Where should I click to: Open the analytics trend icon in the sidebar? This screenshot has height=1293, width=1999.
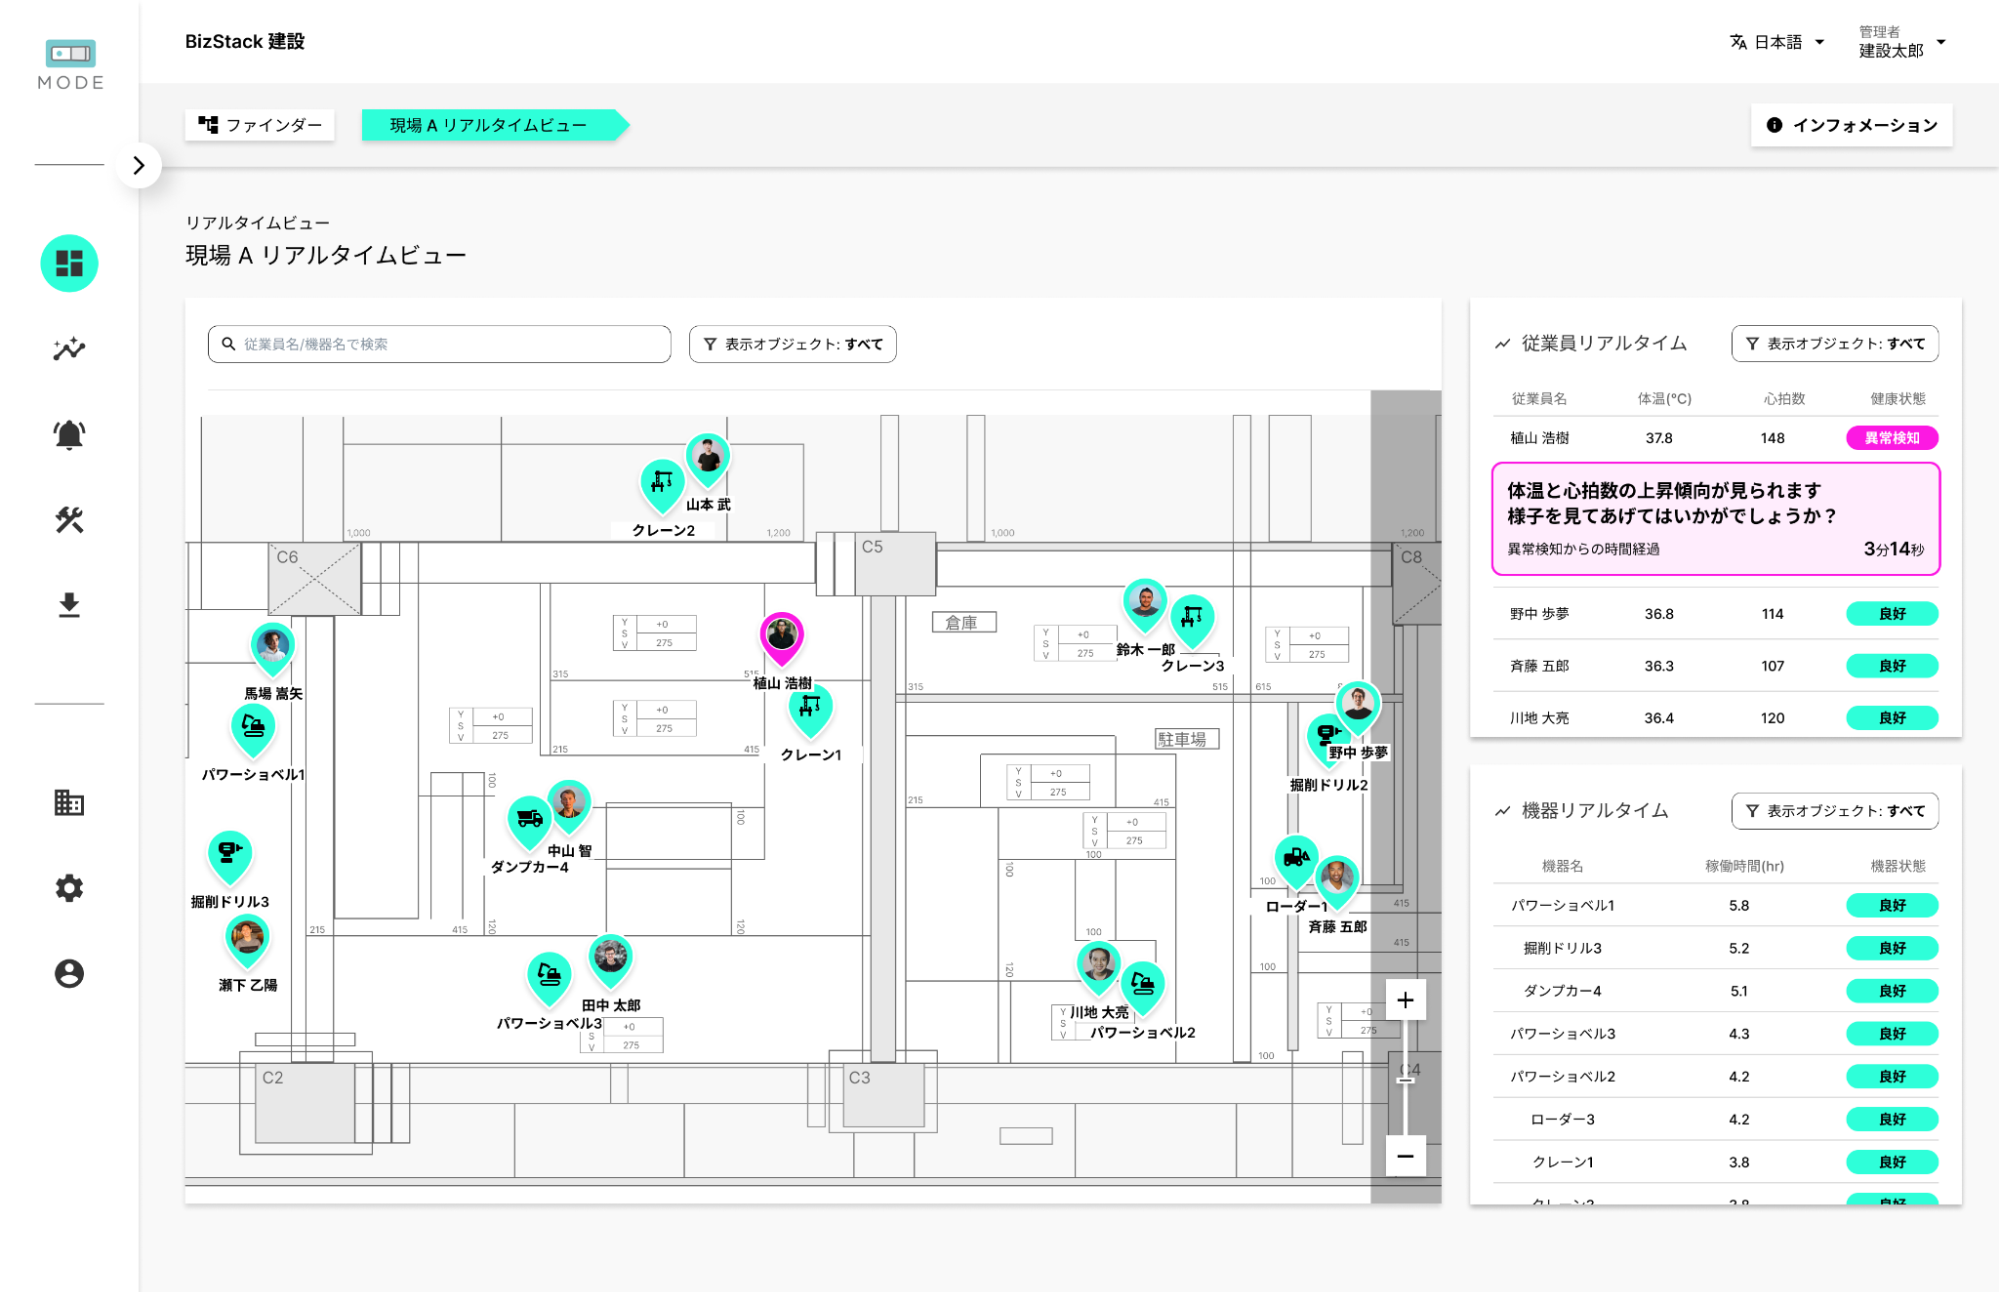68,348
